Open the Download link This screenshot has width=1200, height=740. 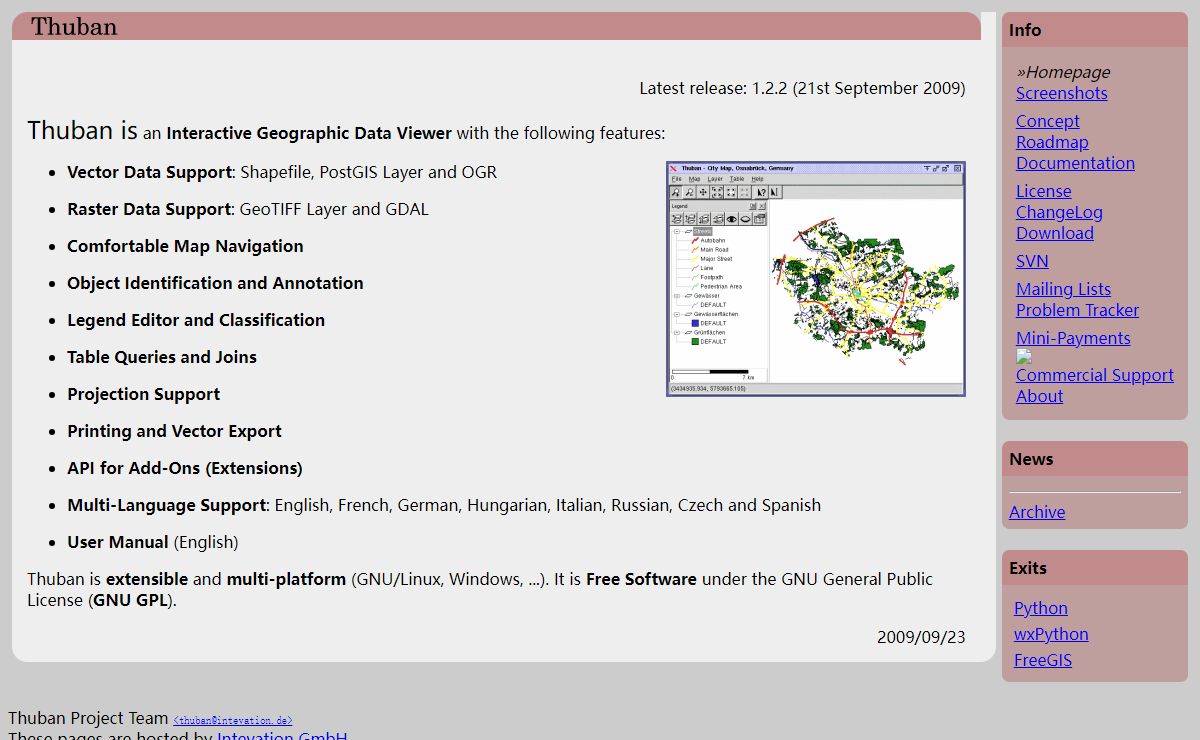[1055, 233]
